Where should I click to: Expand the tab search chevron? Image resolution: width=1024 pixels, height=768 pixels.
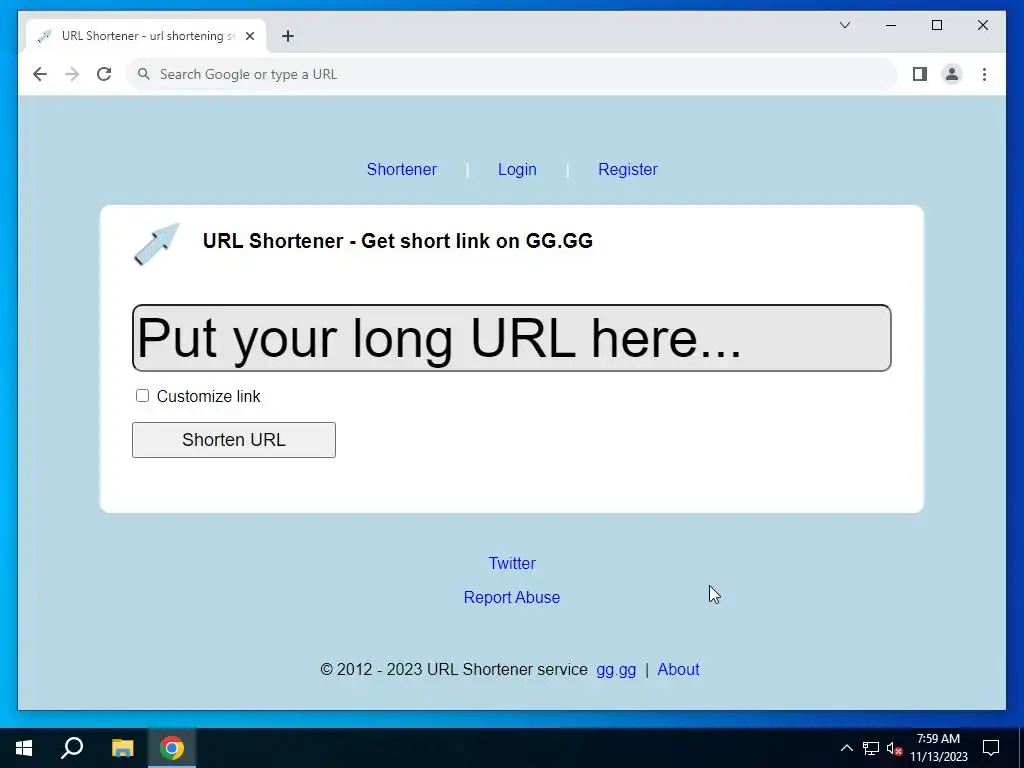(x=844, y=25)
